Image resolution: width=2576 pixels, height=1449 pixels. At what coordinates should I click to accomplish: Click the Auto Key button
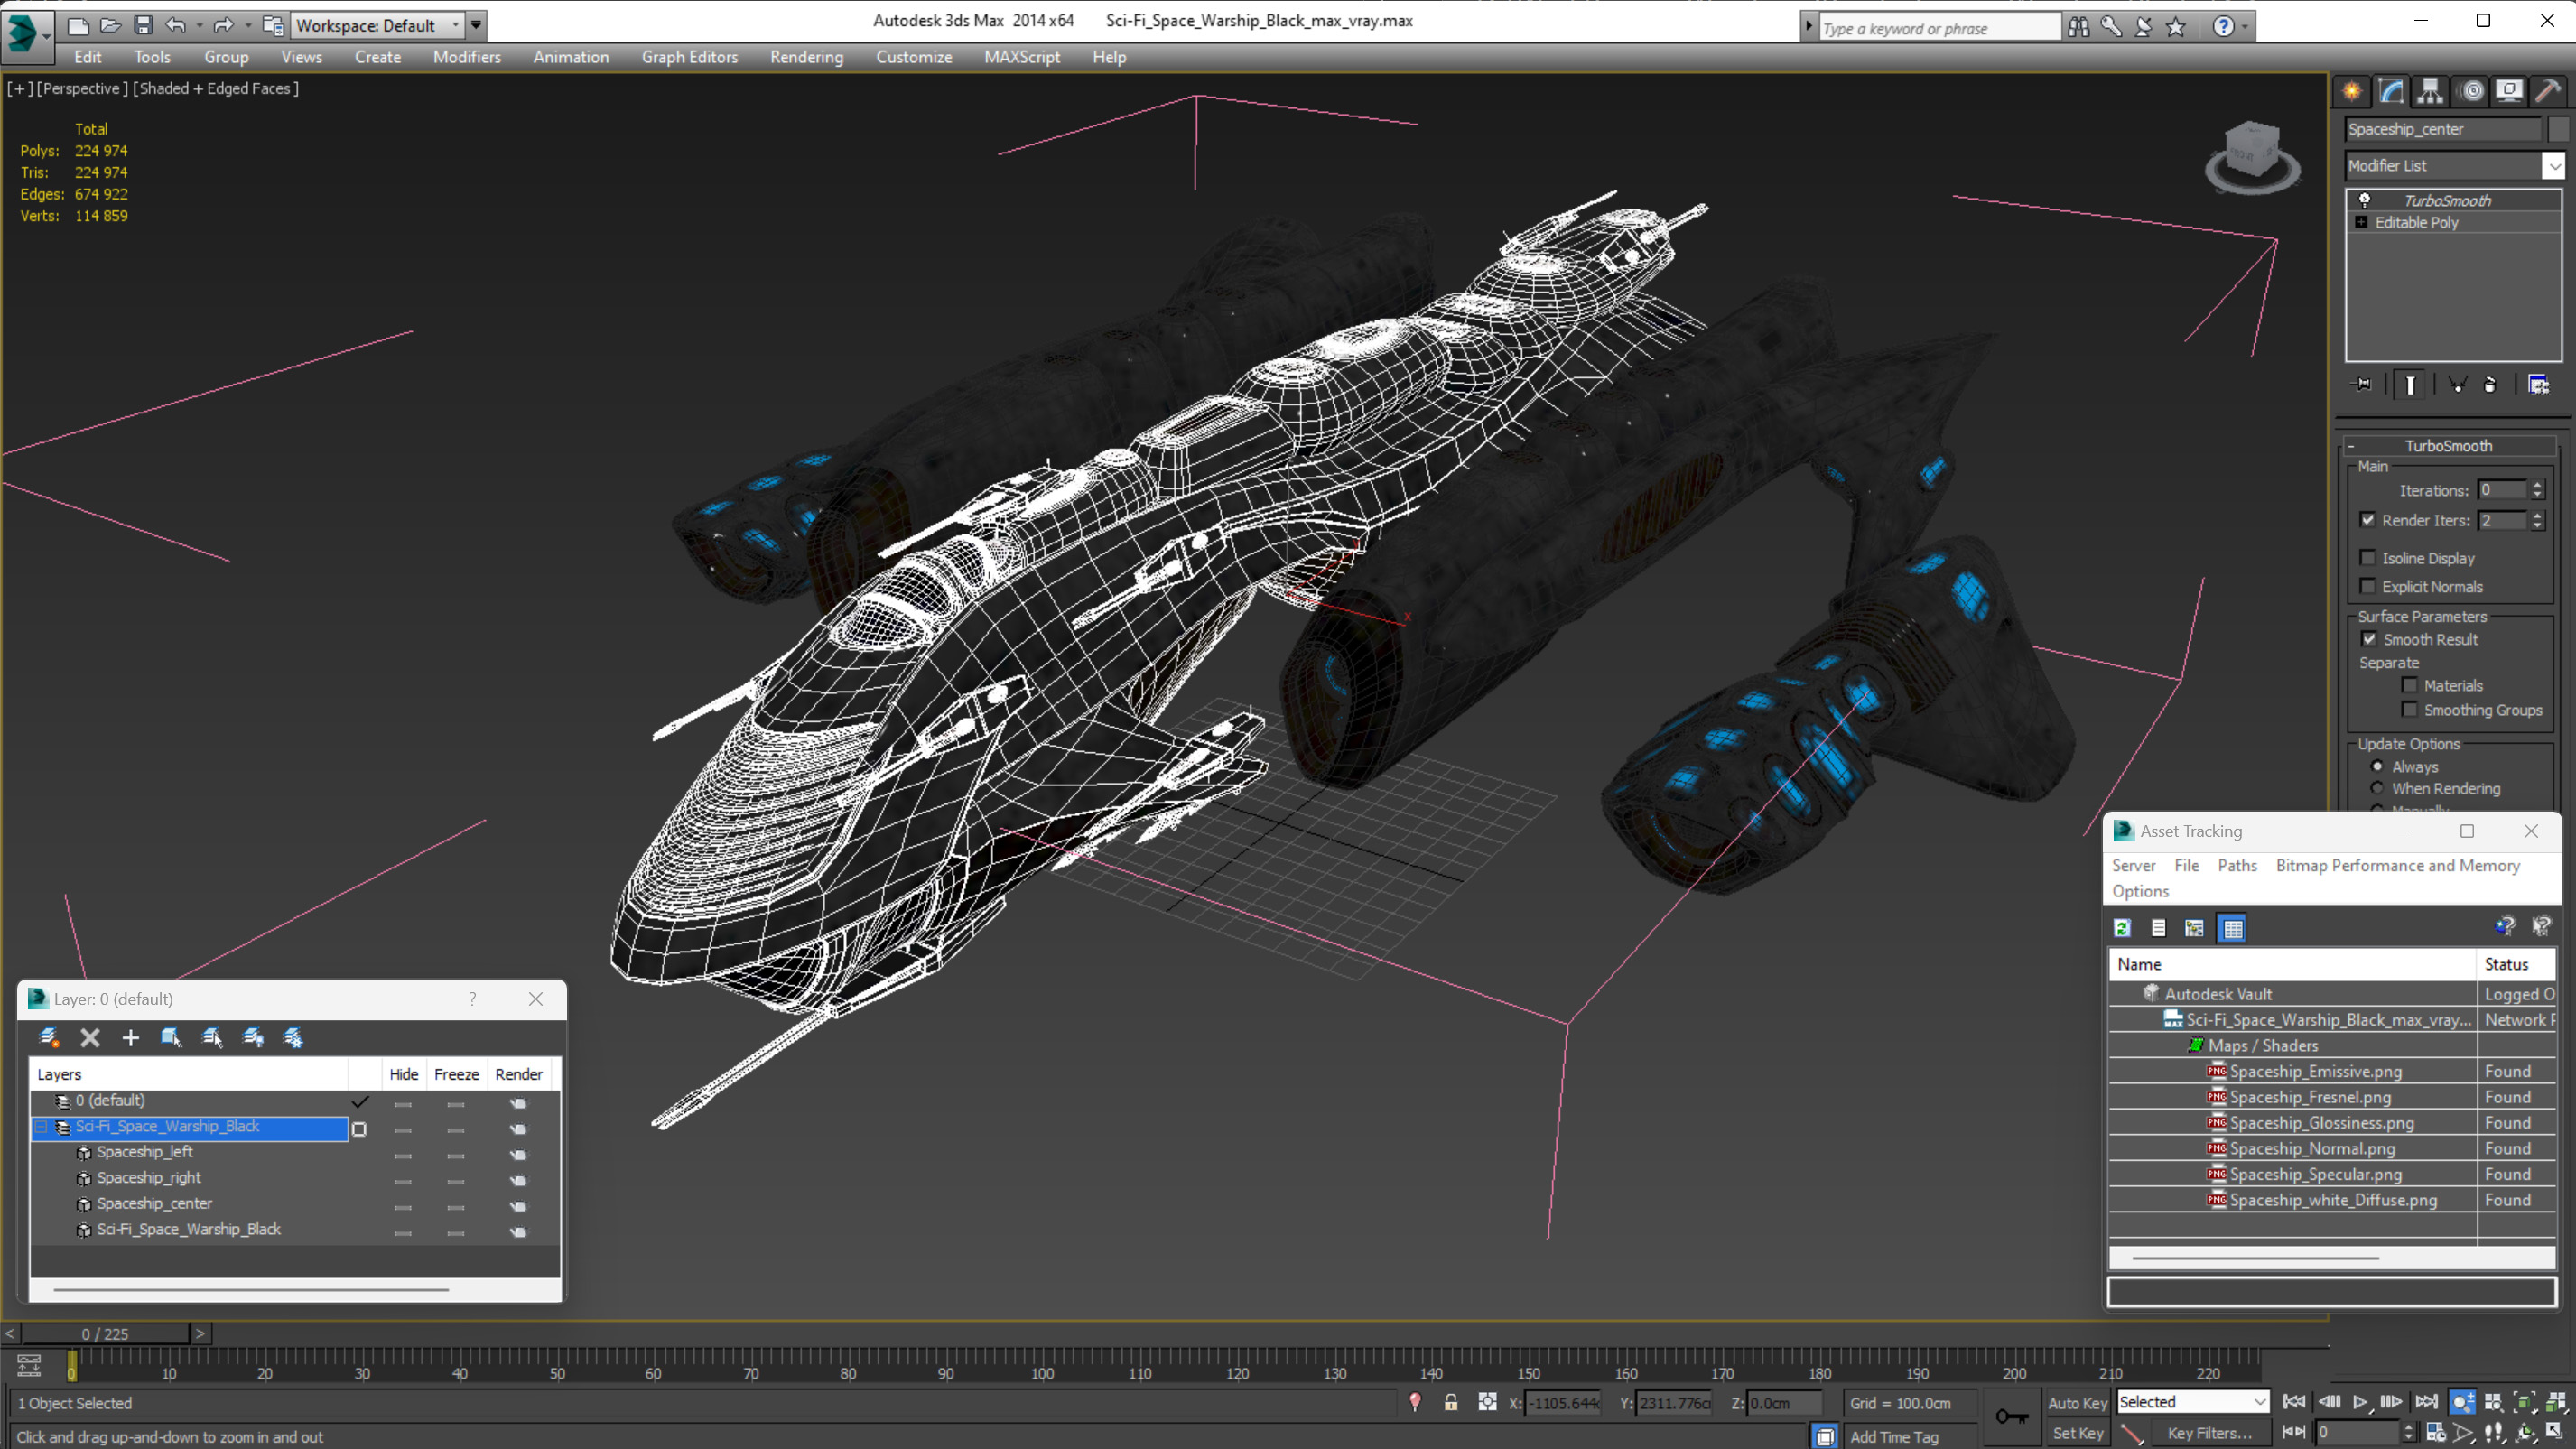coord(2076,1403)
